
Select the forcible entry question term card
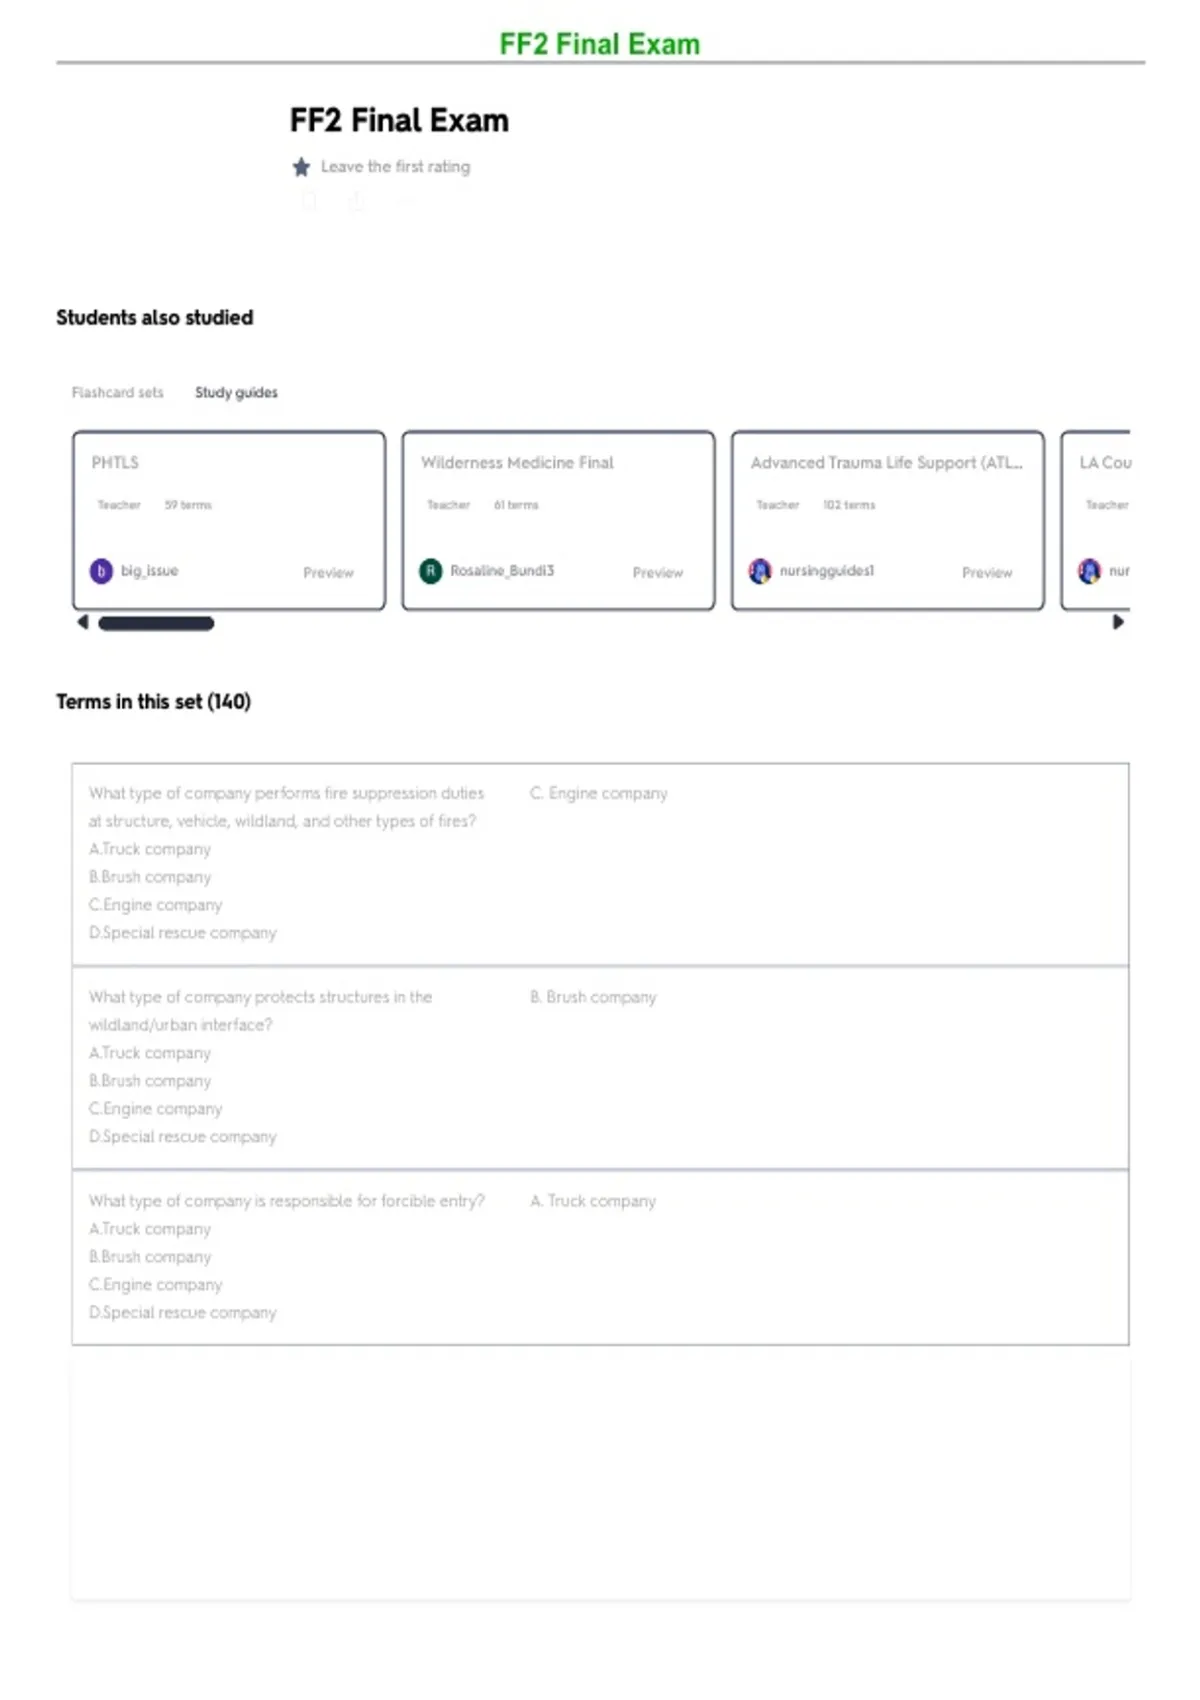pos(600,1258)
